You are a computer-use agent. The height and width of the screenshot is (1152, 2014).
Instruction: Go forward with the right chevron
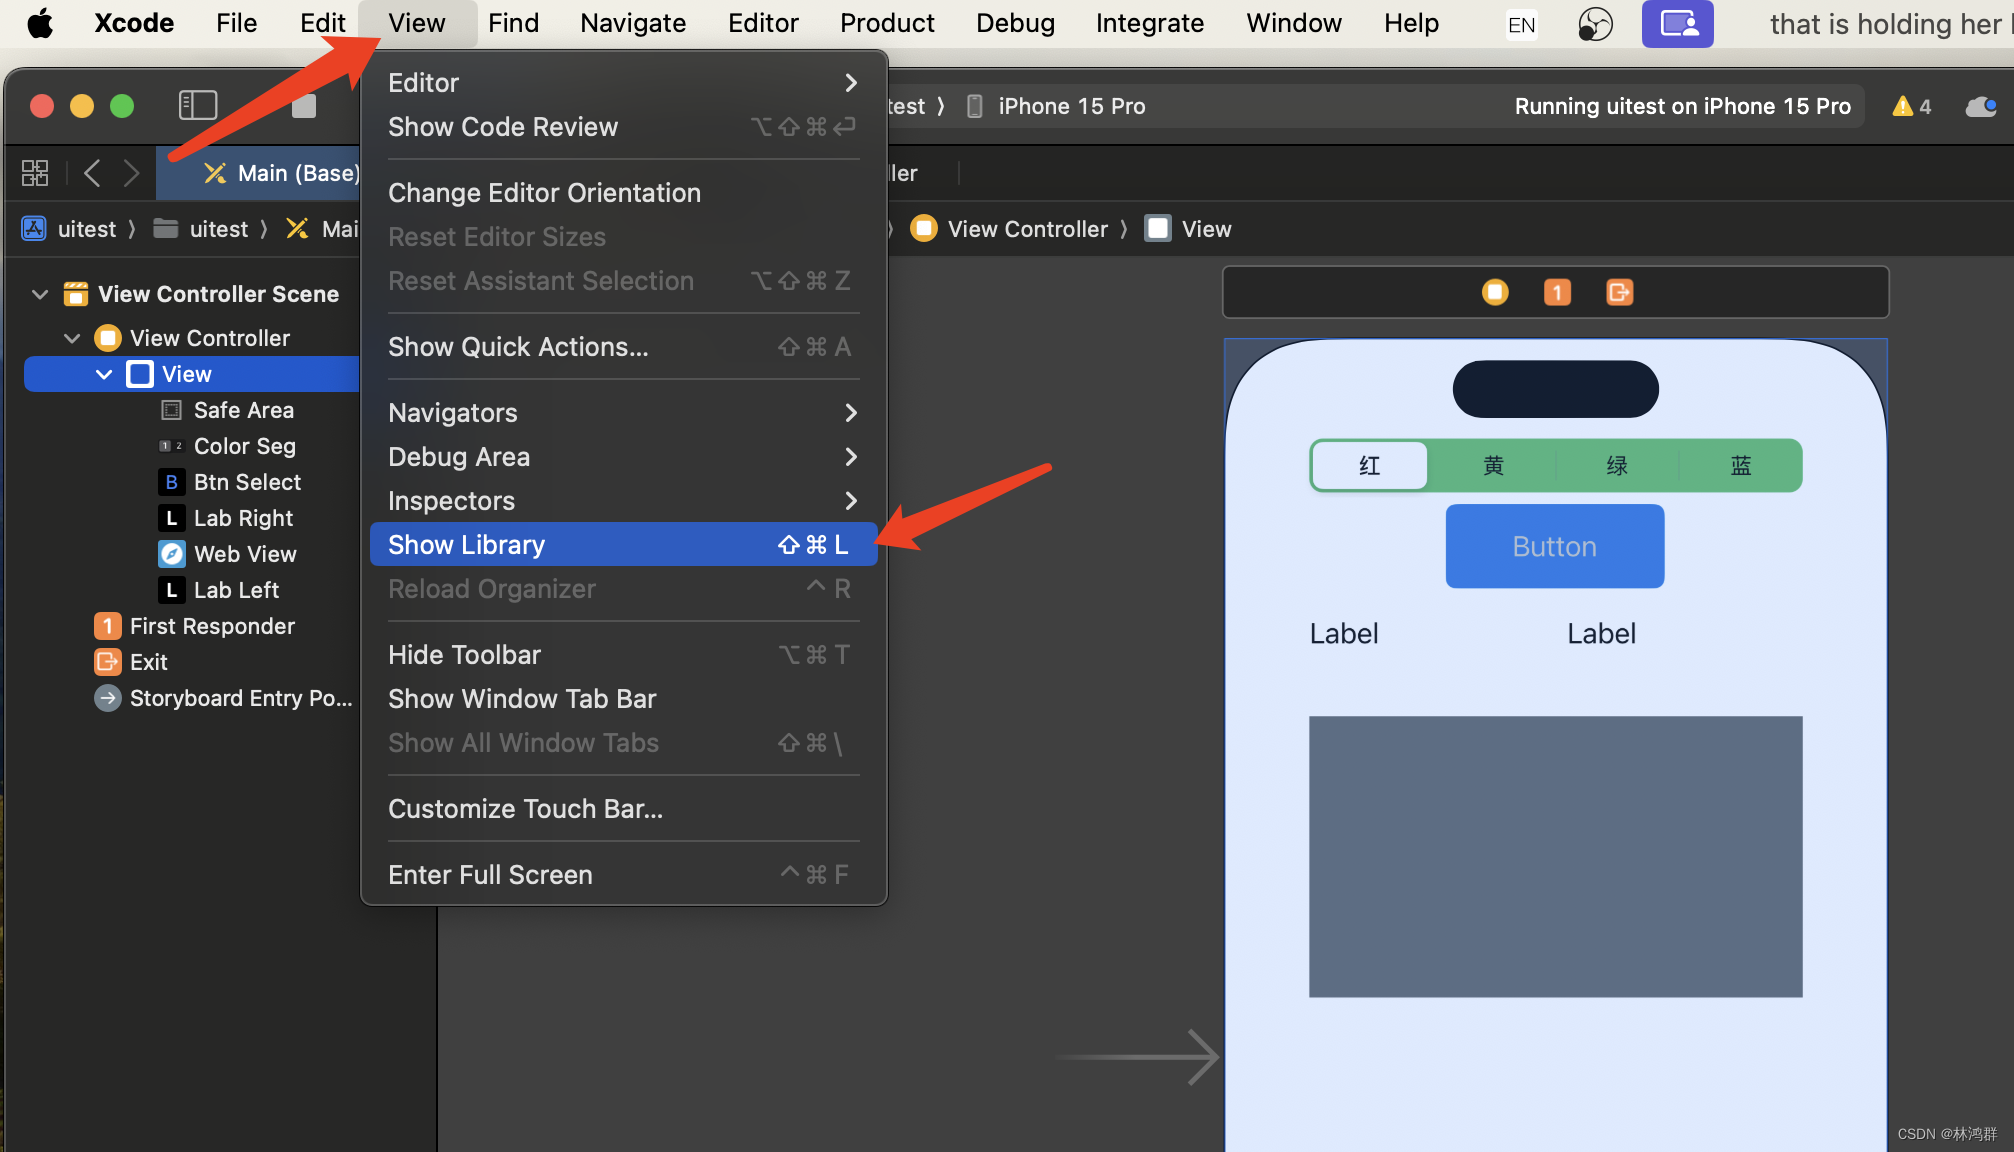(x=131, y=173)
